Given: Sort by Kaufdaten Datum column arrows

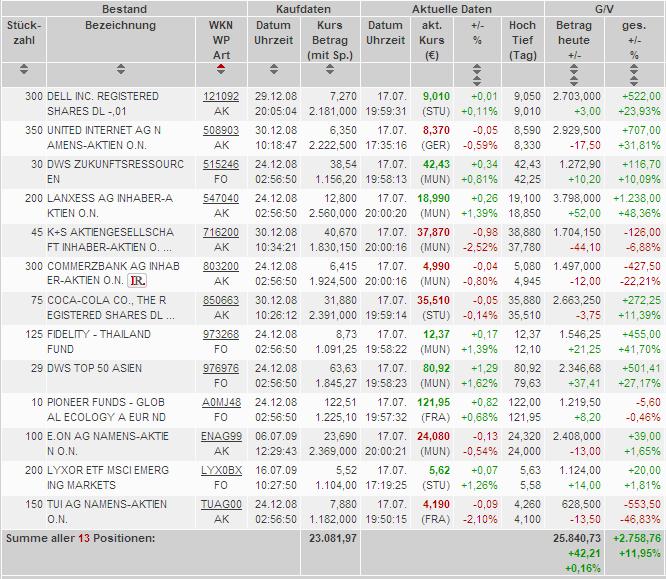Looking at the screenshot, I should pos(274,70).
